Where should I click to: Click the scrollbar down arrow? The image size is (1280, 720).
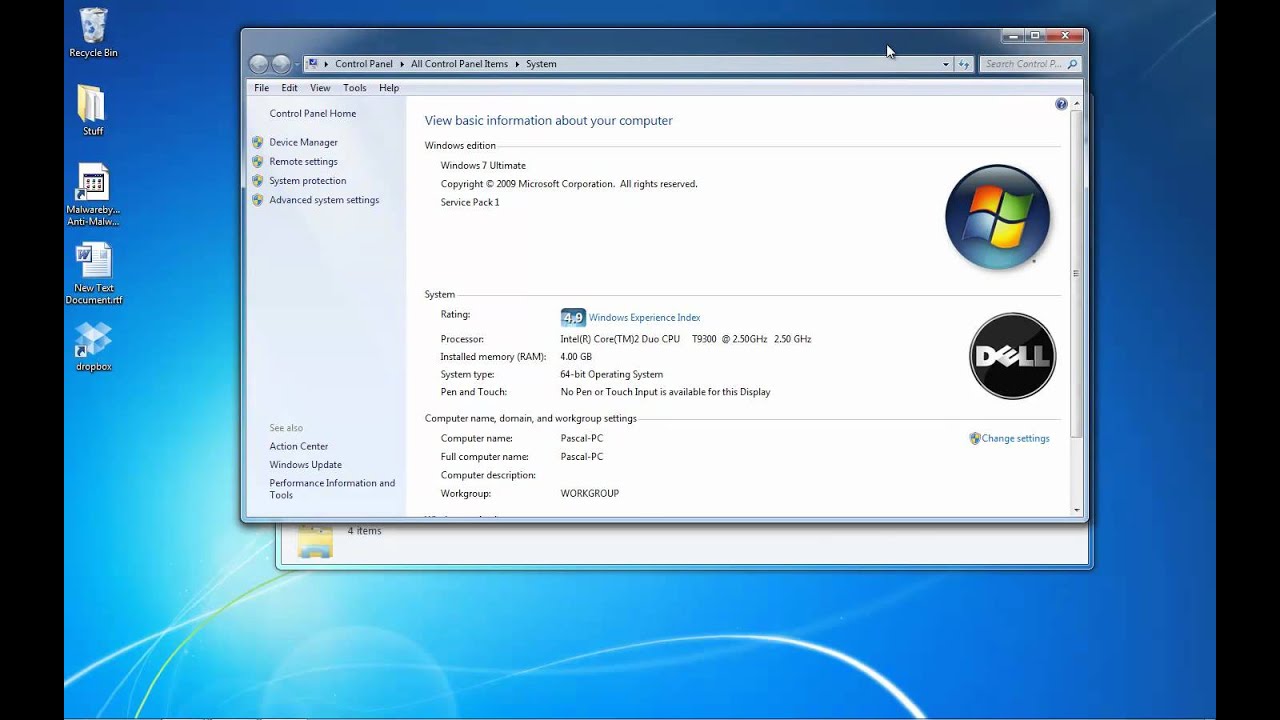(1076, 510)
